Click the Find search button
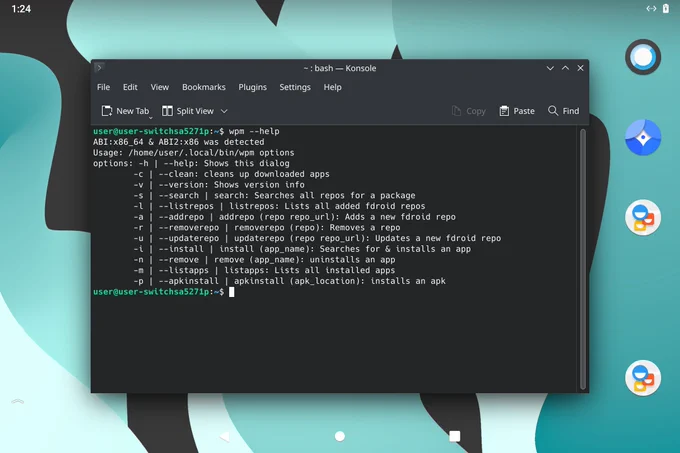This screenshot has height=453, width=680. click(563, 111)
